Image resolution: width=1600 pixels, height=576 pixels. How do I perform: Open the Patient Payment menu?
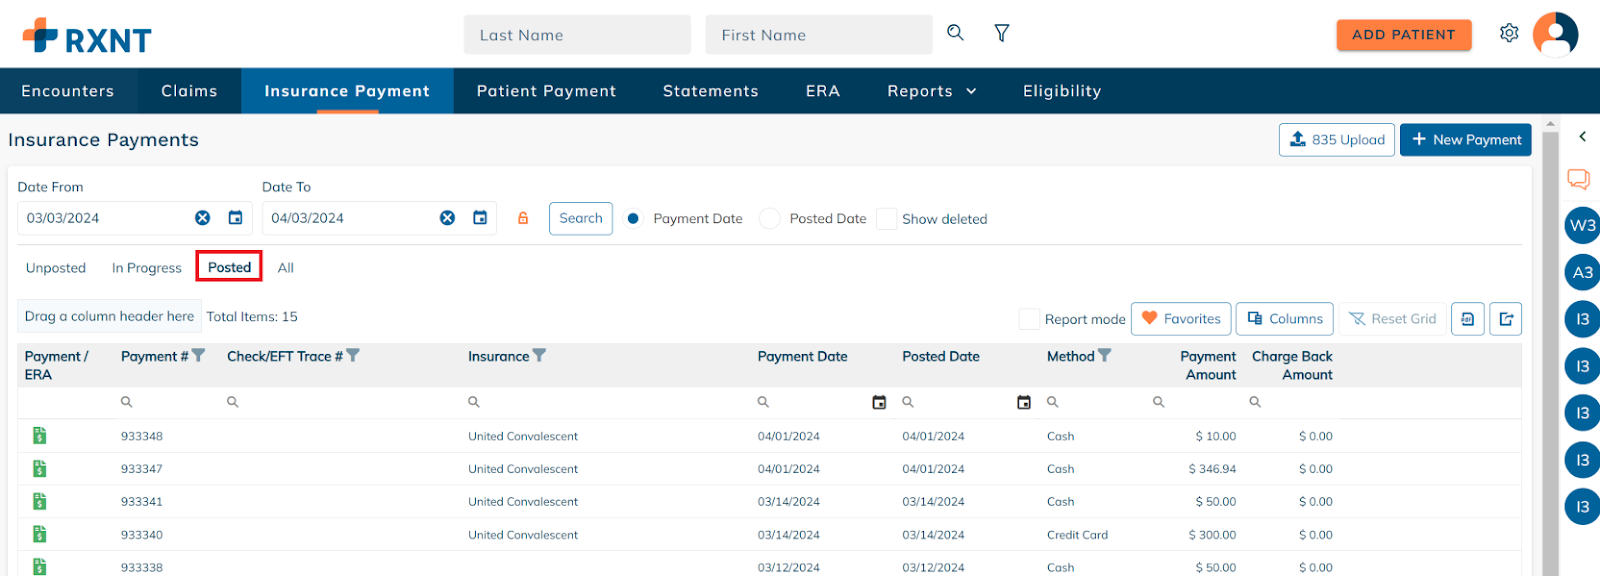546,91
